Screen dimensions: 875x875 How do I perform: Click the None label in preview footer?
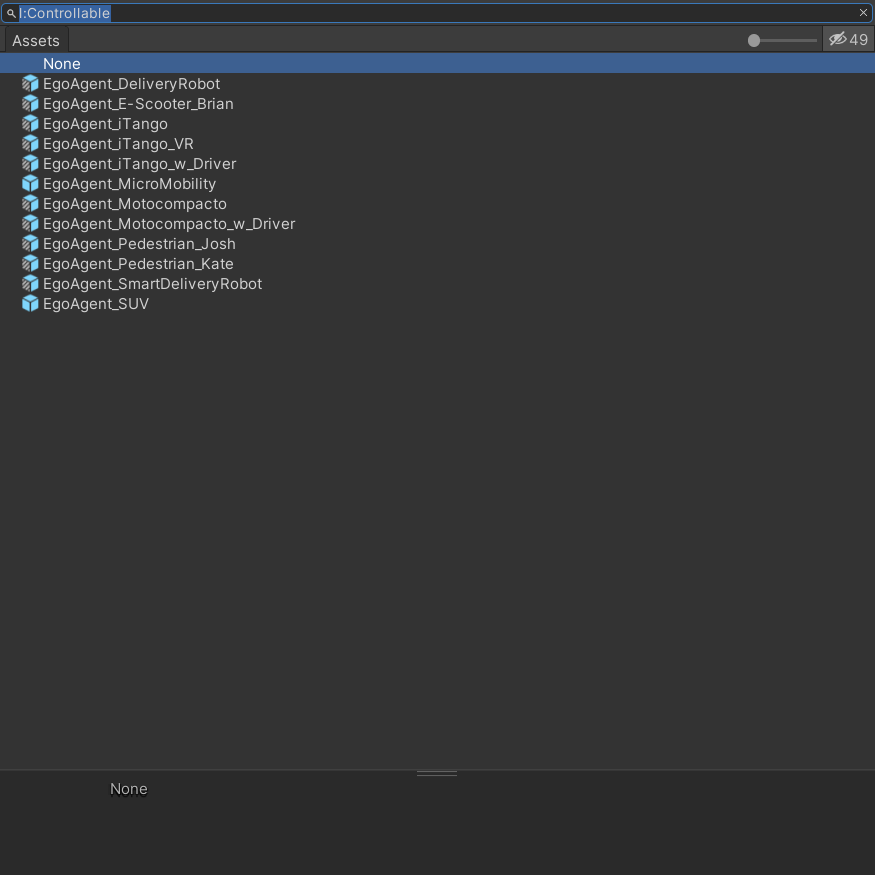pyautogui.click(x=129, y=789)
